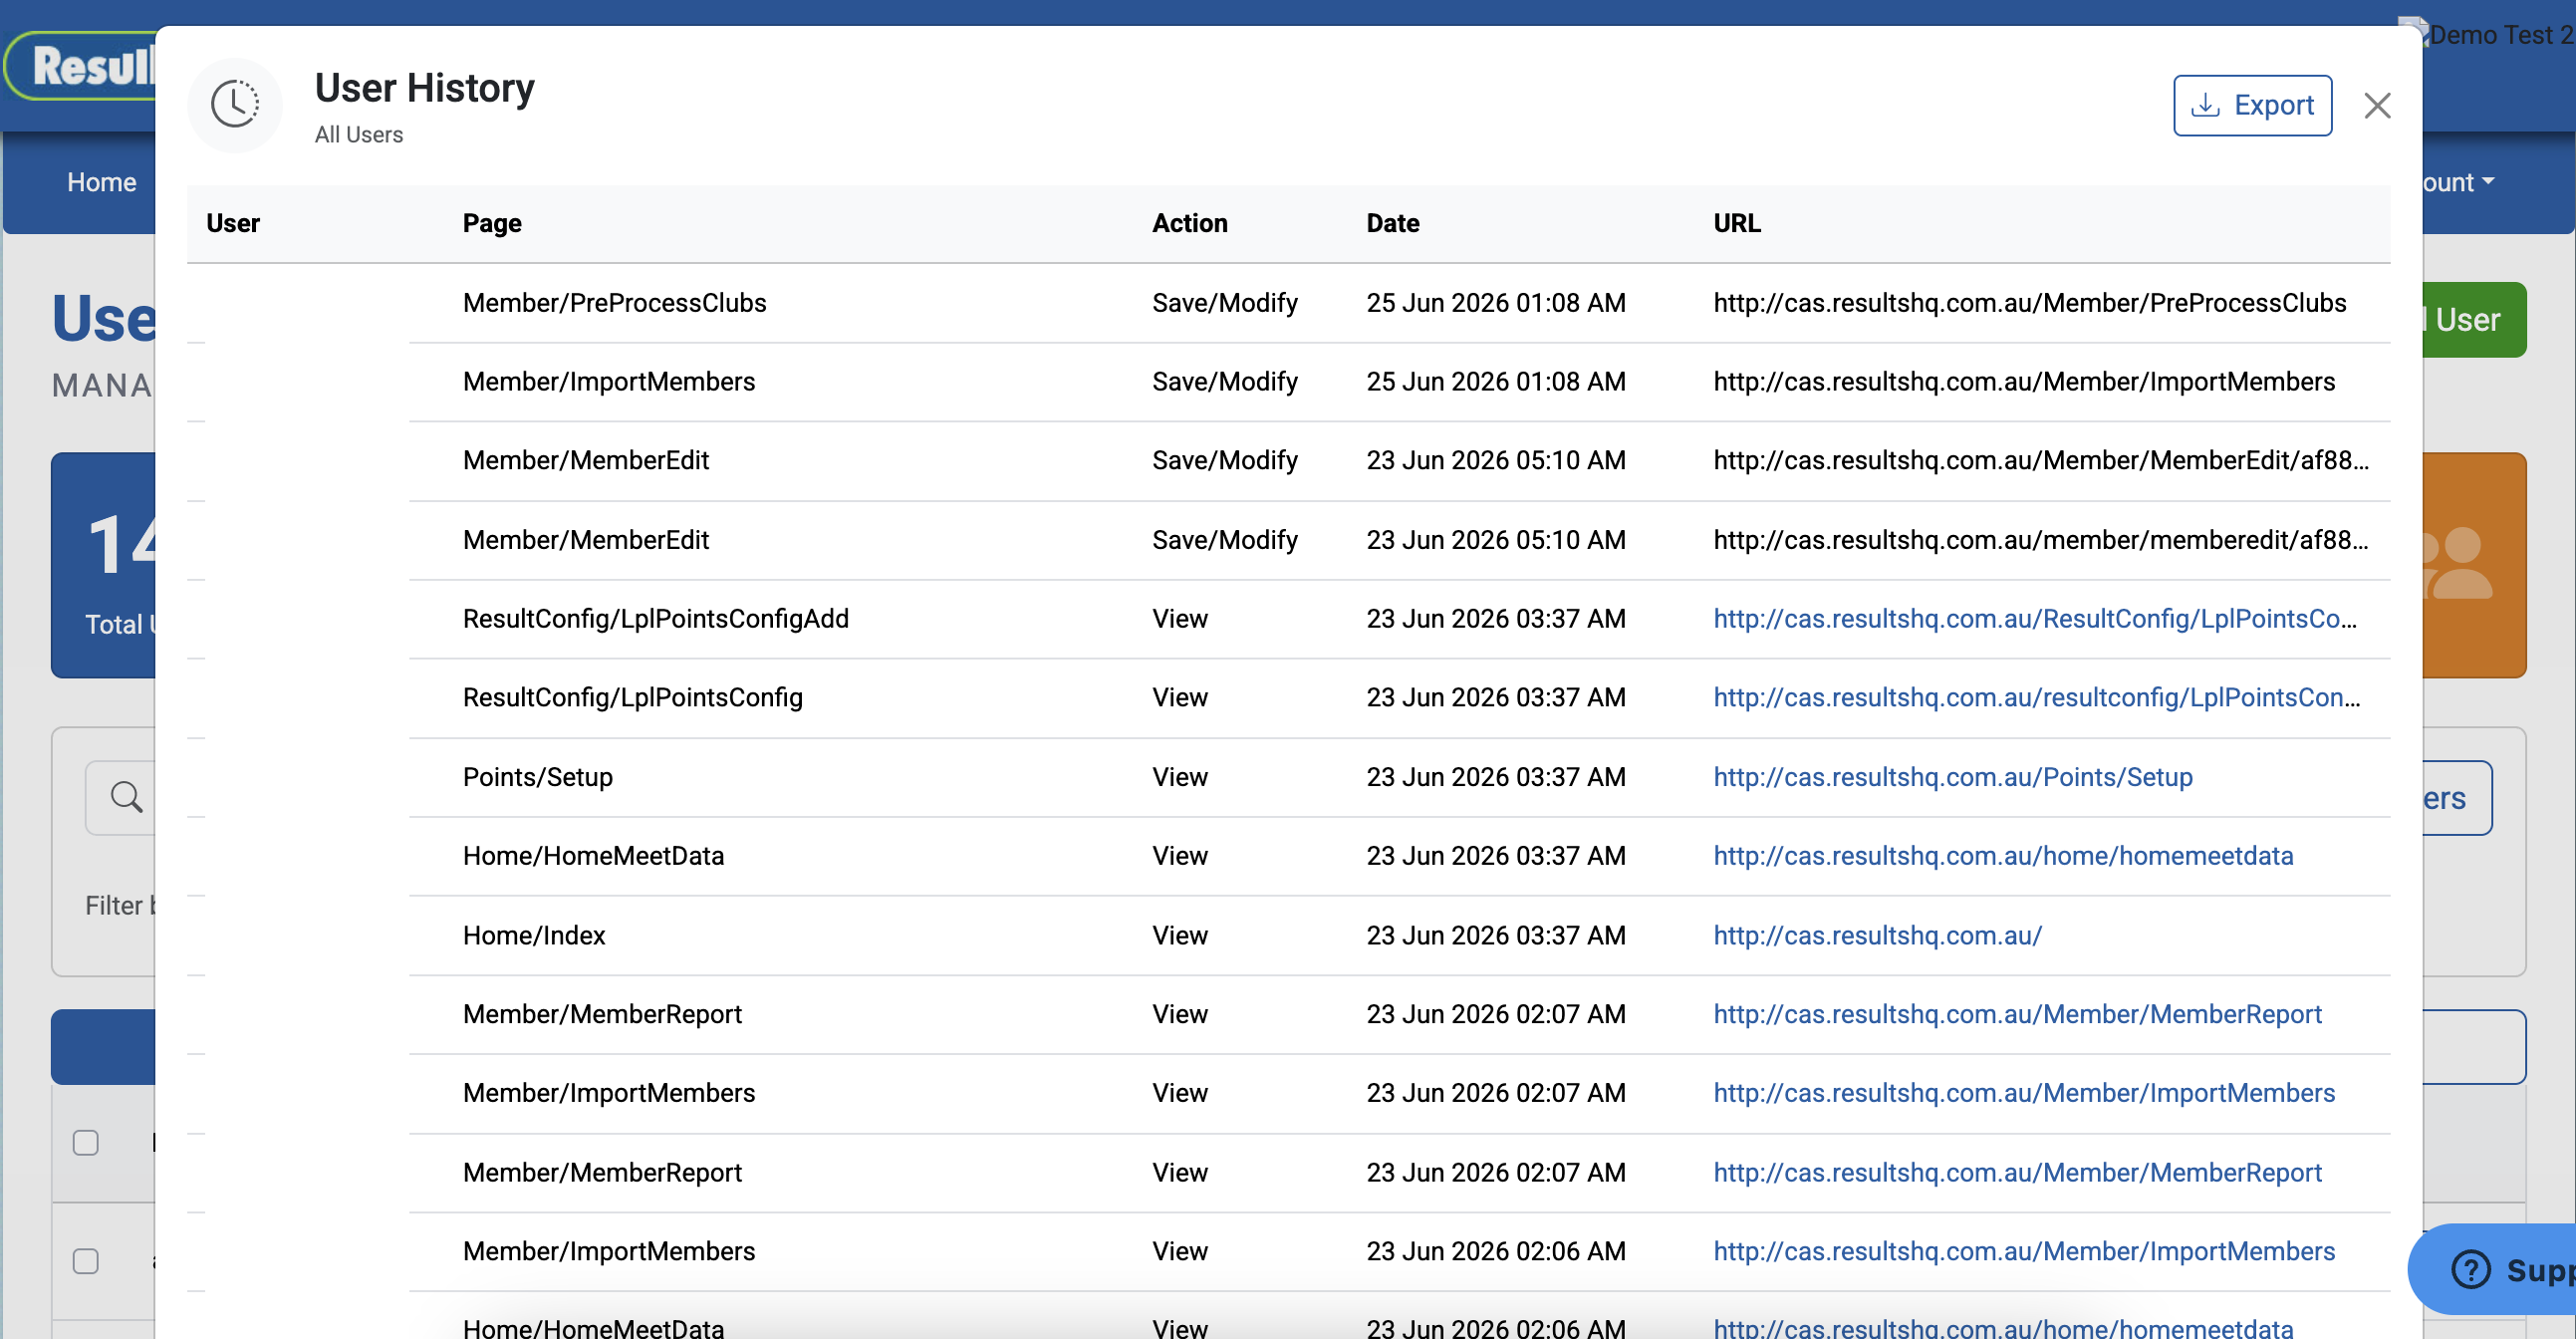
Task: Open the Home menu in background page
Action: pos(101,182)
